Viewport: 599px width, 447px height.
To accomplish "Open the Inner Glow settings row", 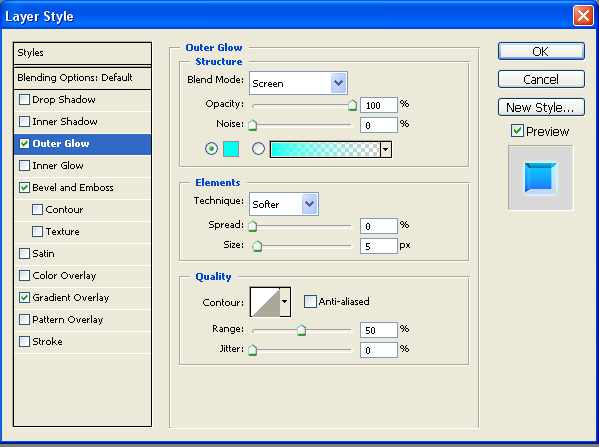I will (x=83, y=166).
